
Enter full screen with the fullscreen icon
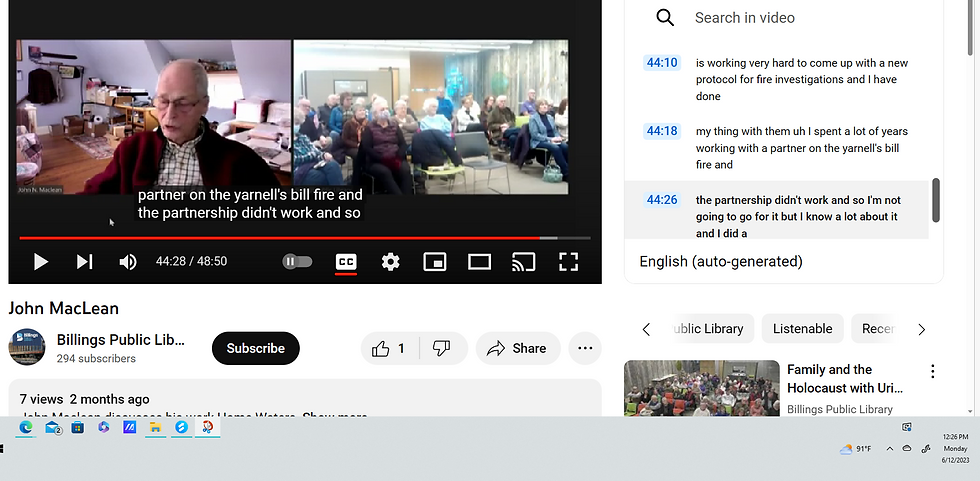point(568,262)
